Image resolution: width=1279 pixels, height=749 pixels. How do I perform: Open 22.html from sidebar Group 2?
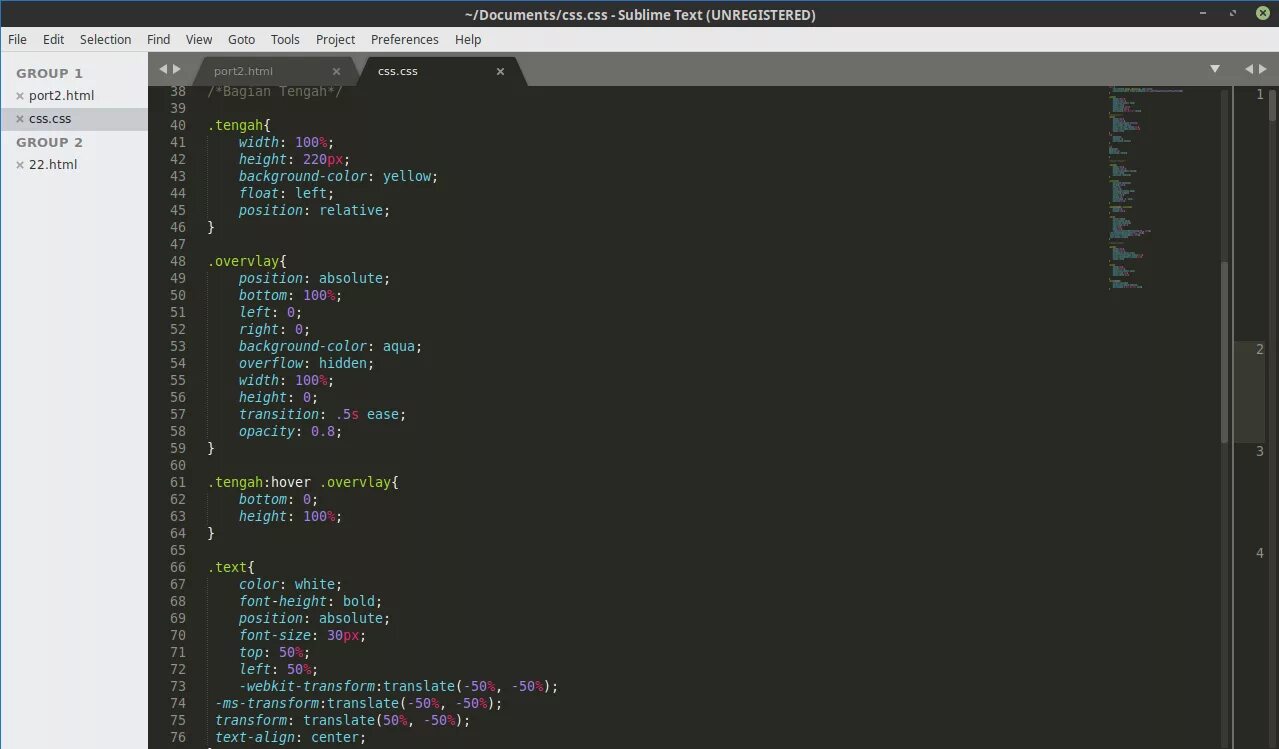point(53,165)
